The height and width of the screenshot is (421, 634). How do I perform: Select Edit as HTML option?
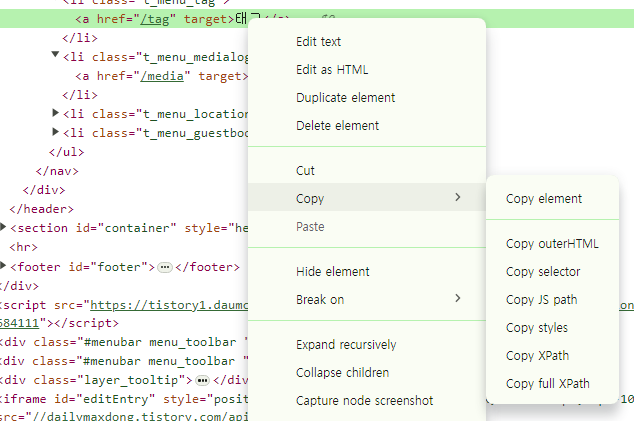tap(332, 70)
